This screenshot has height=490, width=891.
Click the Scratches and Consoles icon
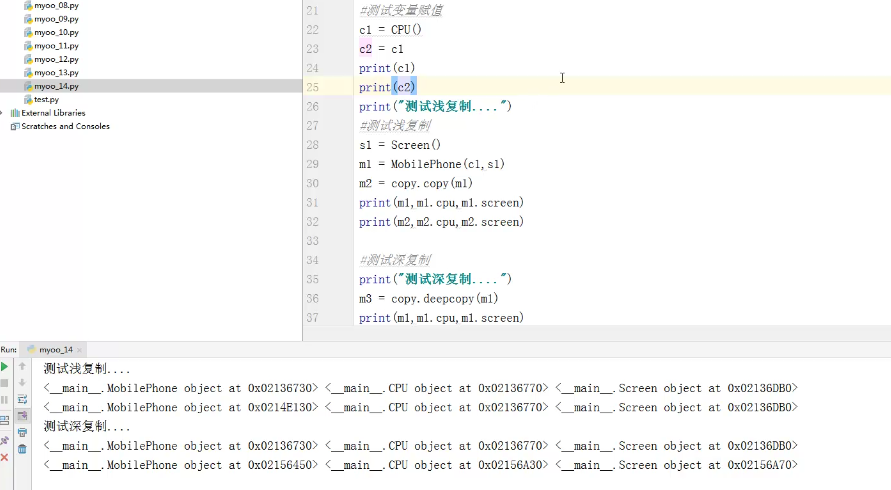point(15,126)
